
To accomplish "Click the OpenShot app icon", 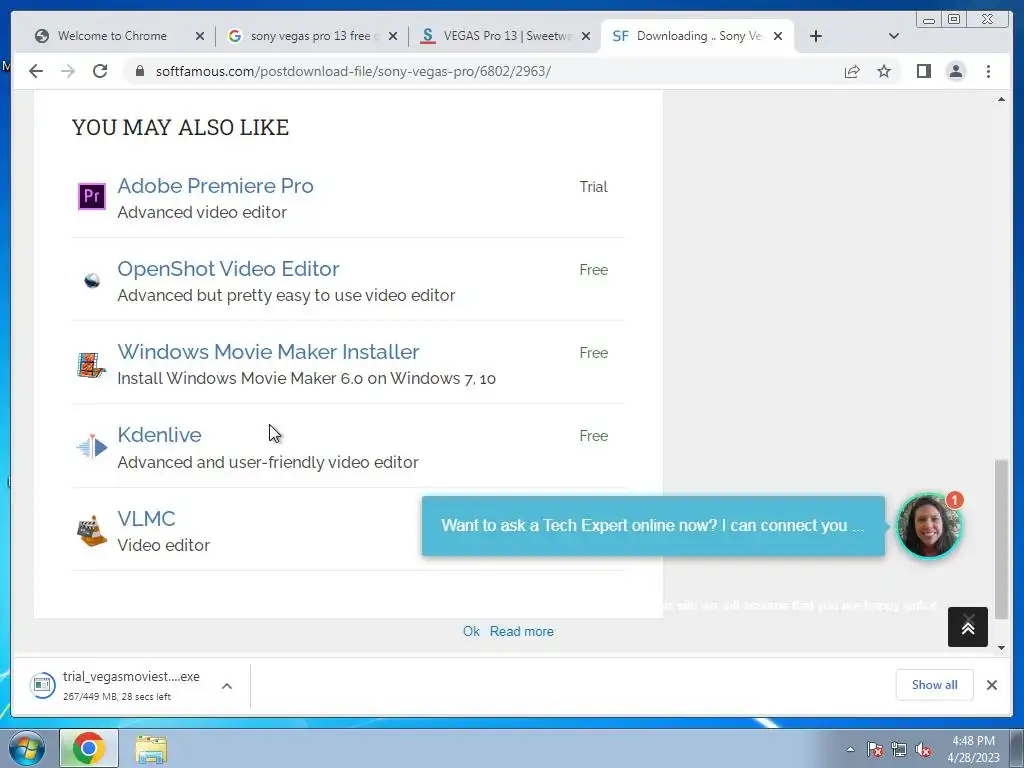I will click(x=92, y=280).
